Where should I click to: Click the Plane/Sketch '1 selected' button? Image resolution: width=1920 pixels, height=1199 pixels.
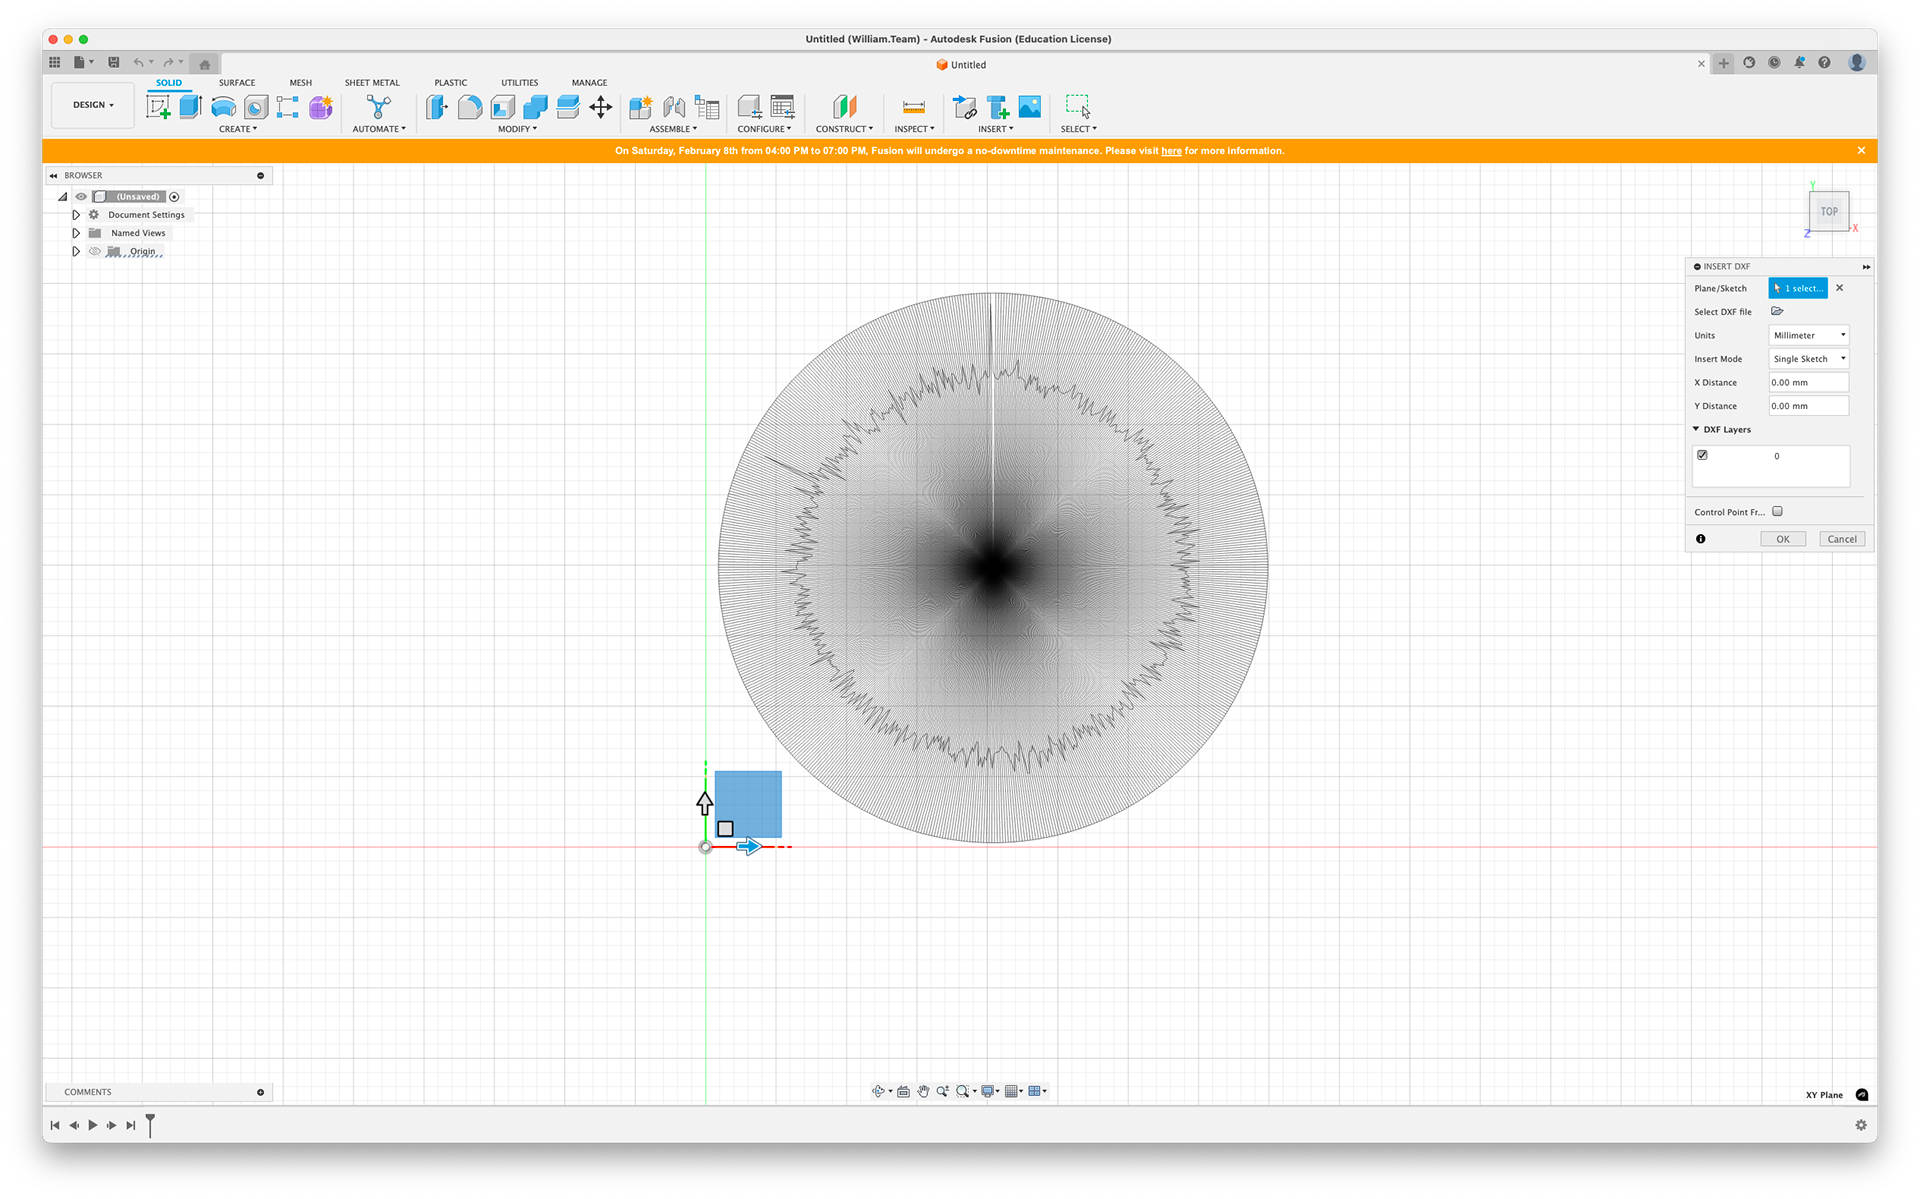[1798, 288]
